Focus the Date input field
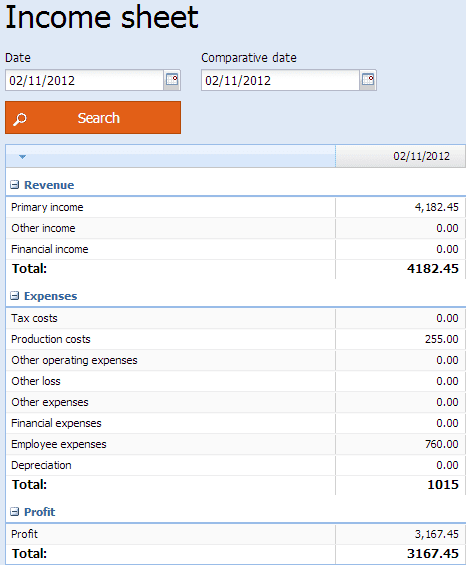 84,80
